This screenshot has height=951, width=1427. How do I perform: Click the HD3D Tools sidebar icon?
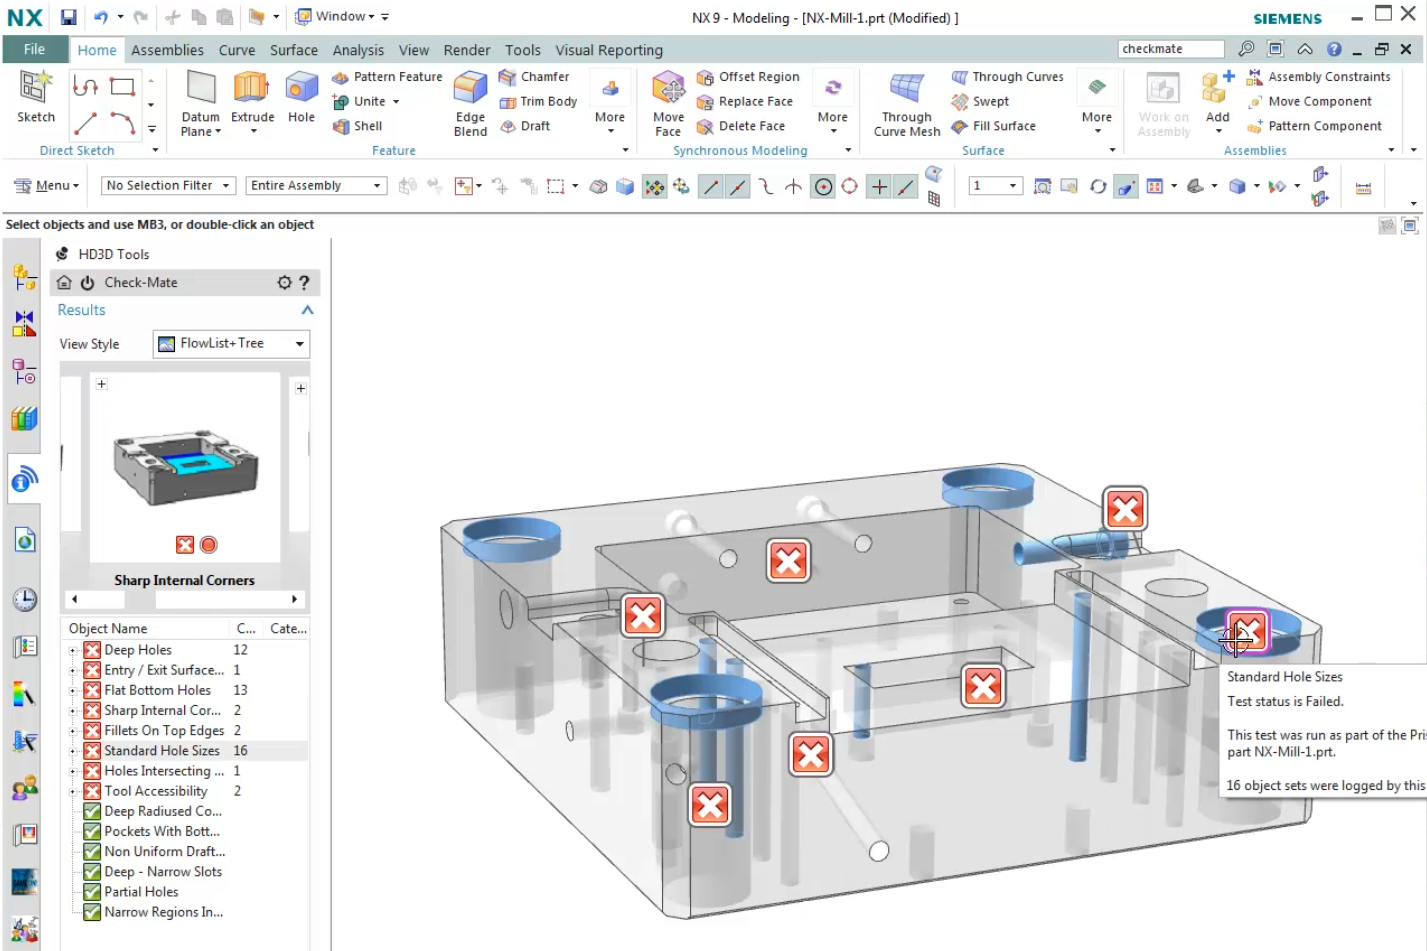pos(25,480)
